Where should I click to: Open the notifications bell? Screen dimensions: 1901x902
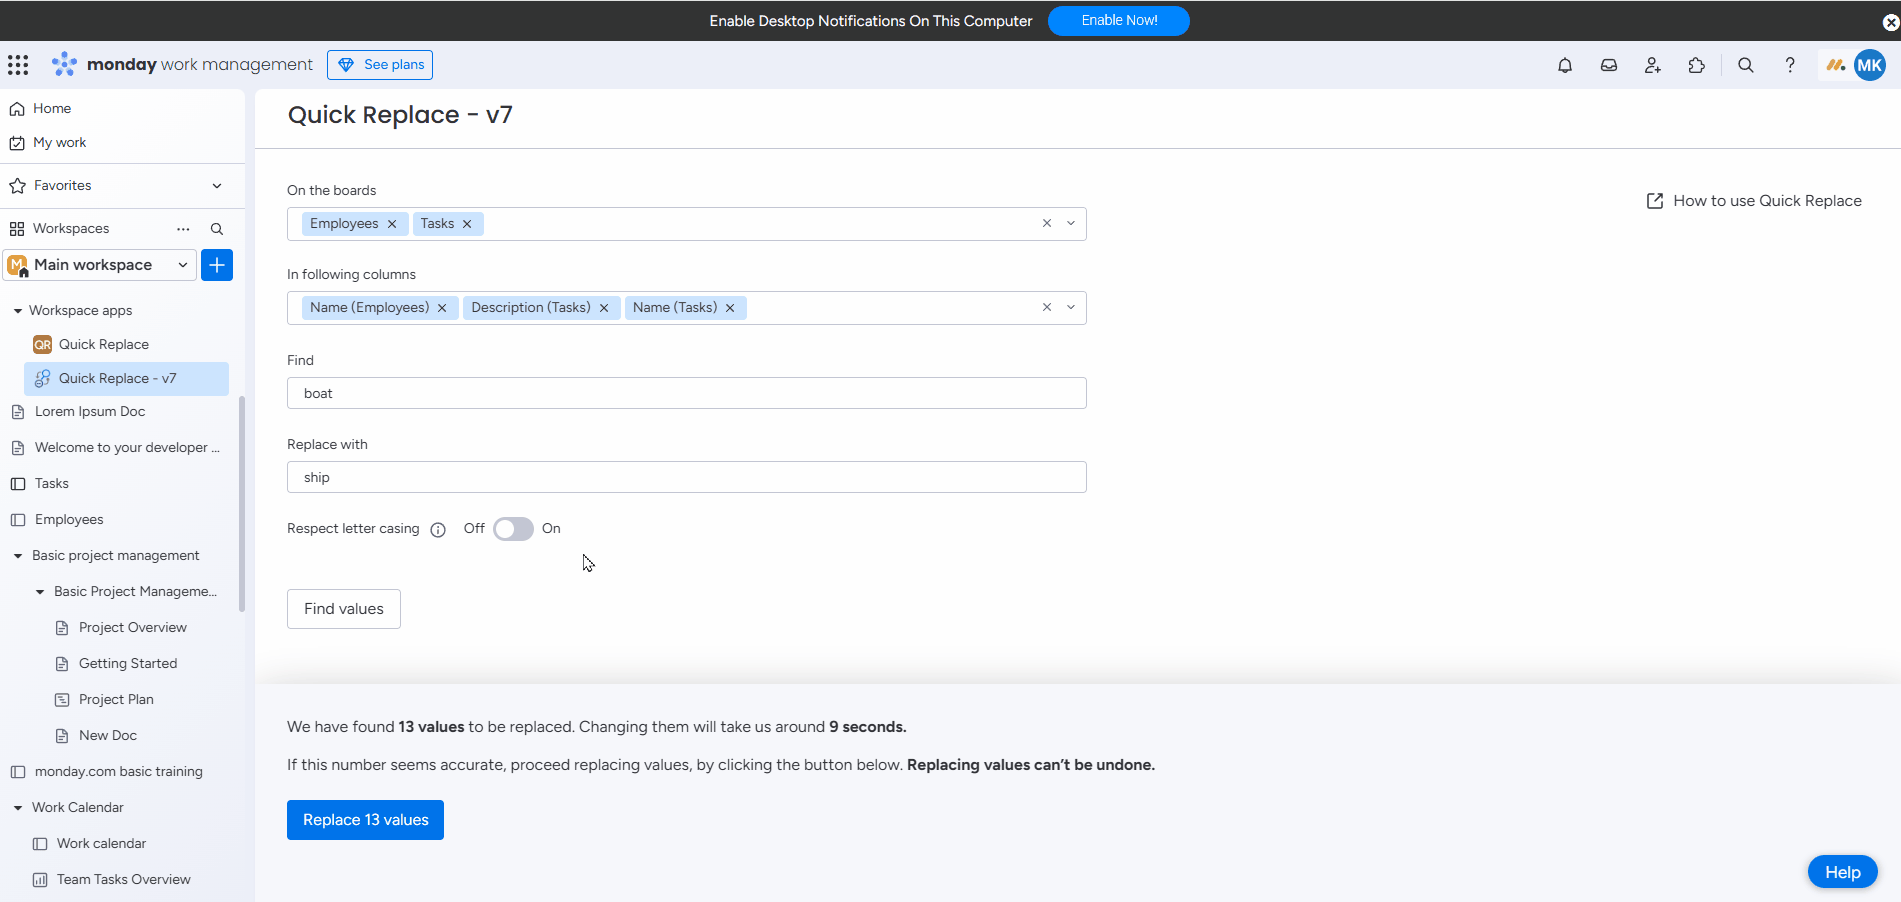(1565, 65)
